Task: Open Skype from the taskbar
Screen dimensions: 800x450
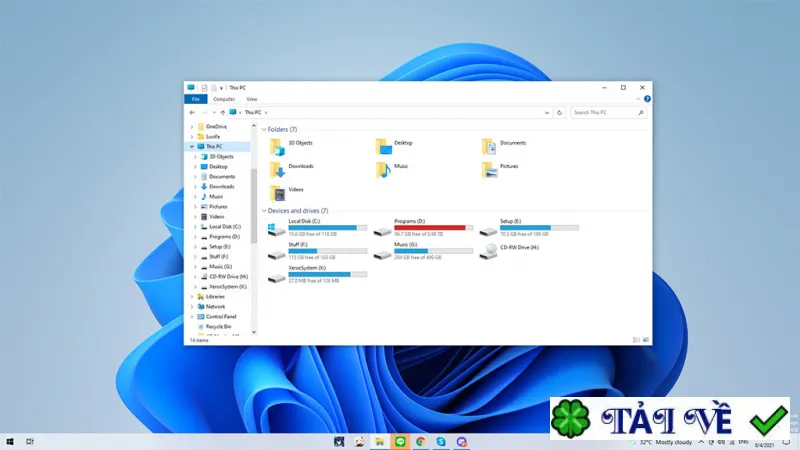Action: click(441, 441)
